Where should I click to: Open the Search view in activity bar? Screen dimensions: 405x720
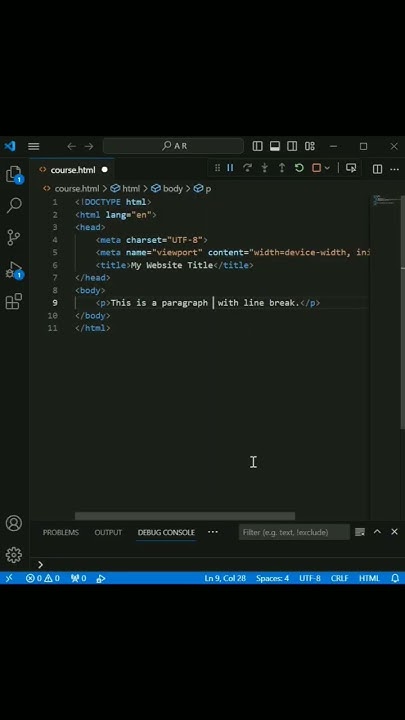point(14,205)
